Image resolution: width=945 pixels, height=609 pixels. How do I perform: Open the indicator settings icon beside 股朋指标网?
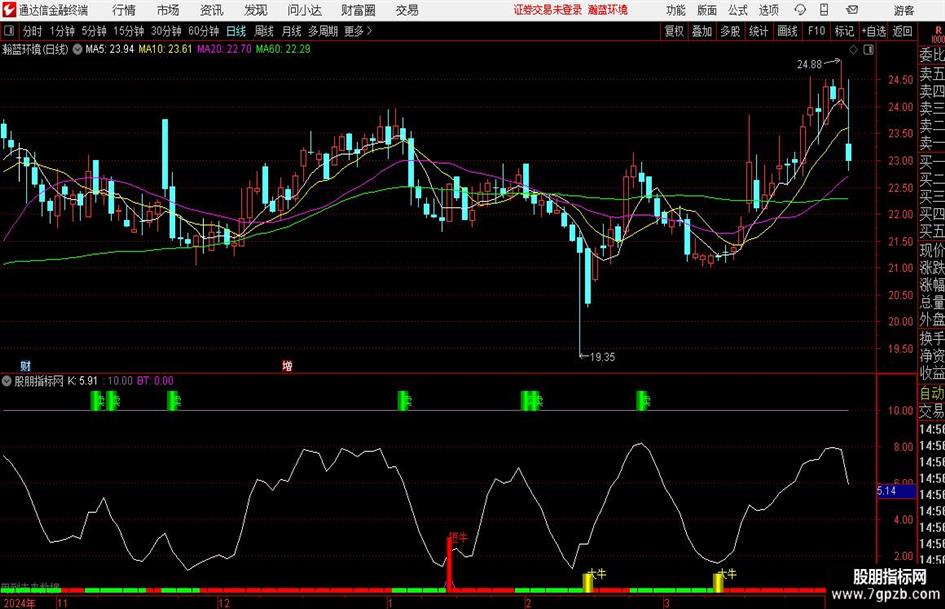coord(7,380)
